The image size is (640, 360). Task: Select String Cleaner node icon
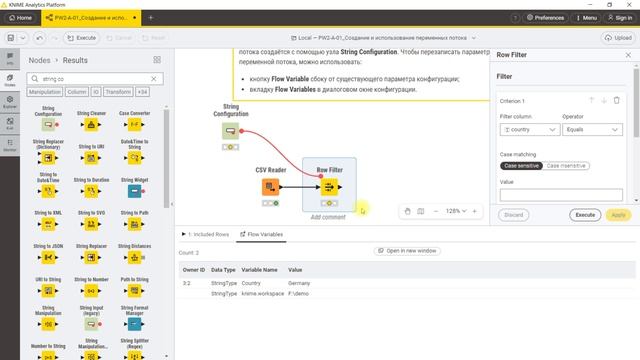tap(91, 124)
